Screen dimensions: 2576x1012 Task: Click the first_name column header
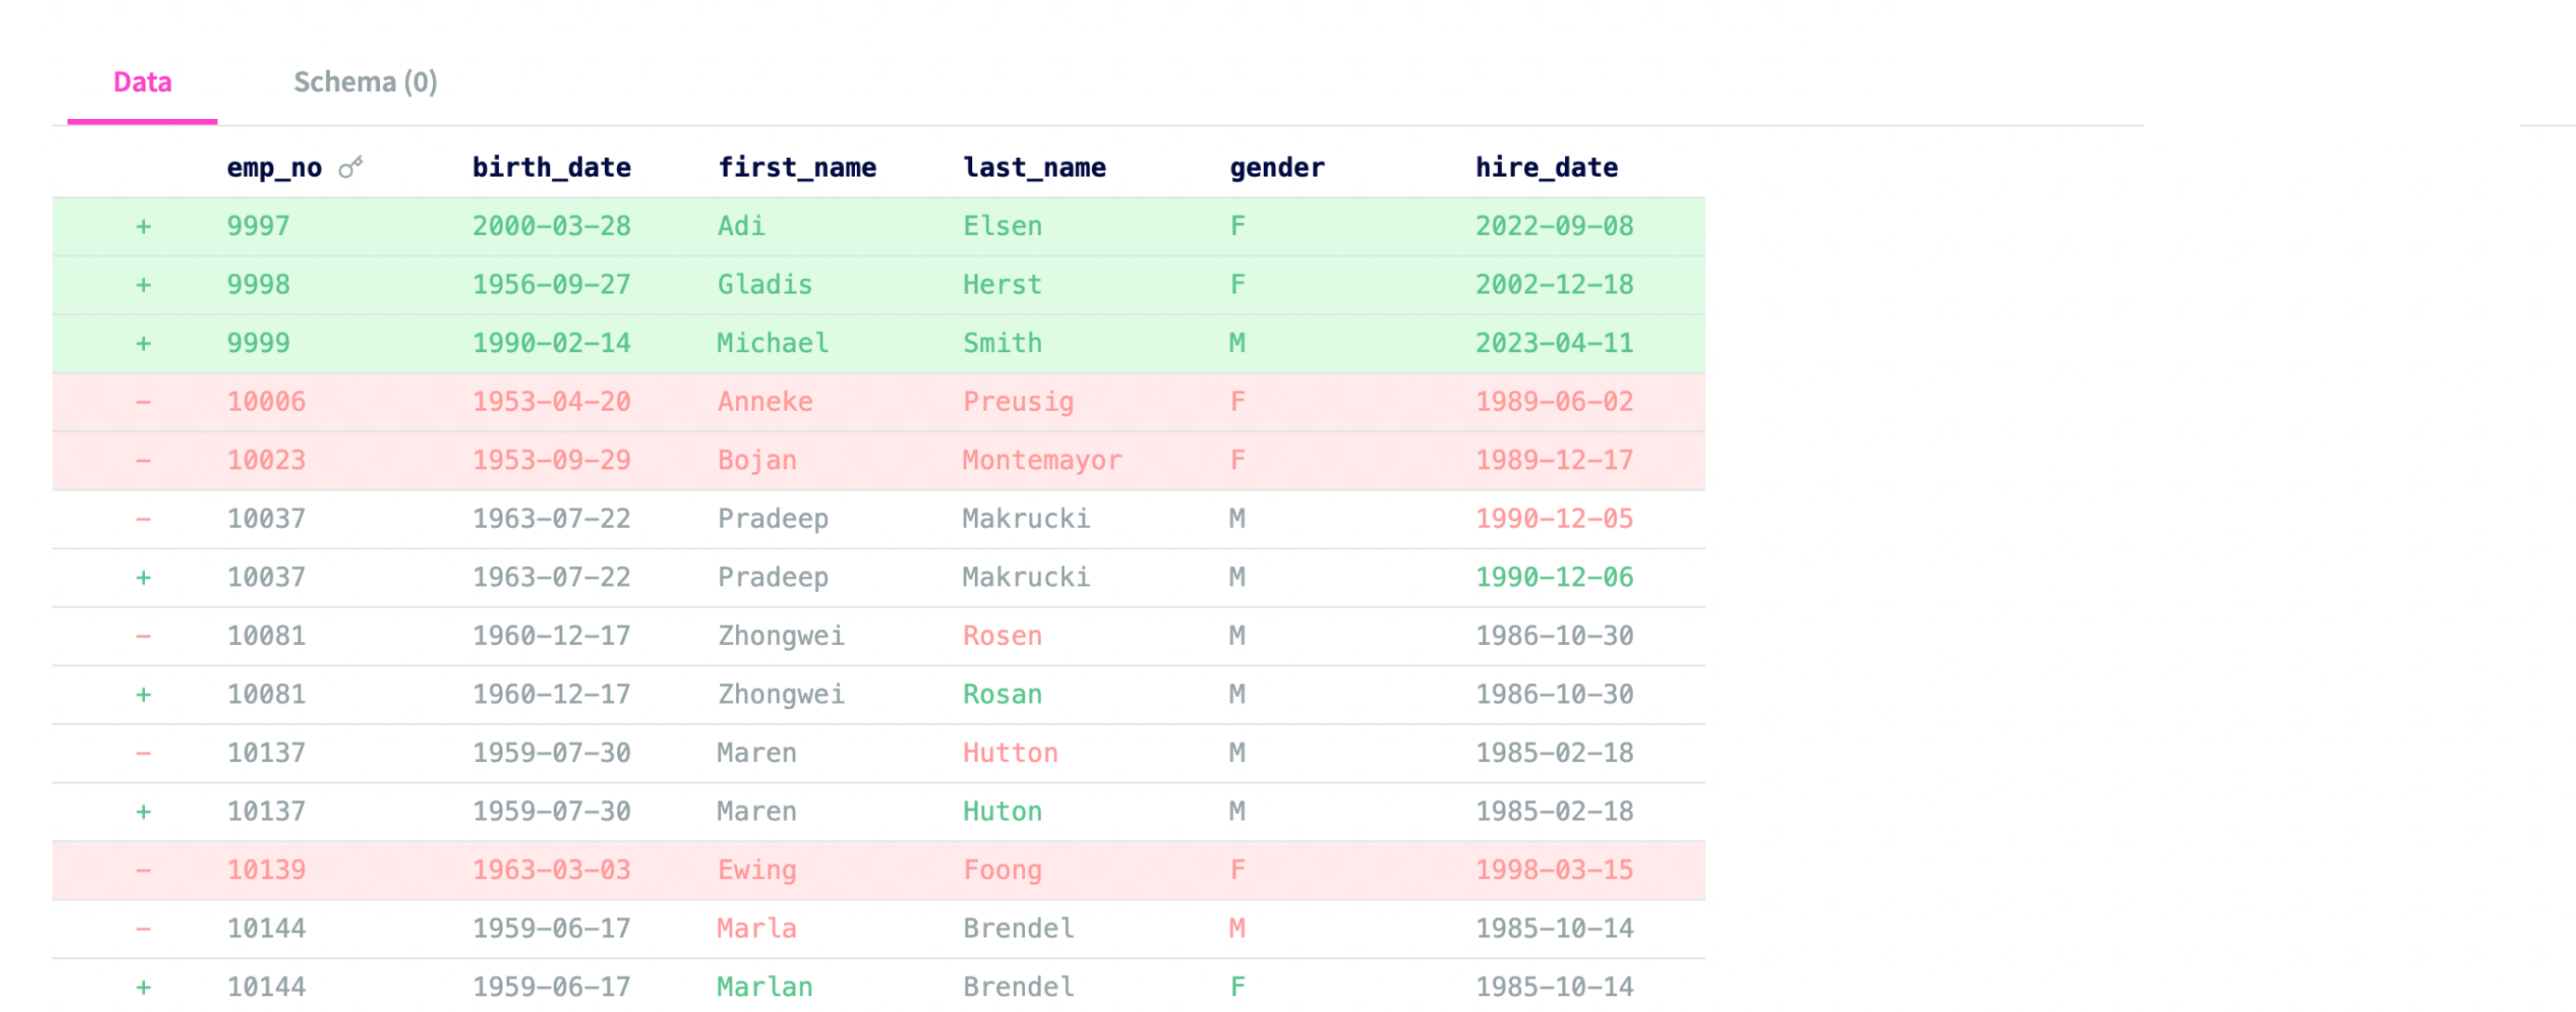tap(796, 167)
